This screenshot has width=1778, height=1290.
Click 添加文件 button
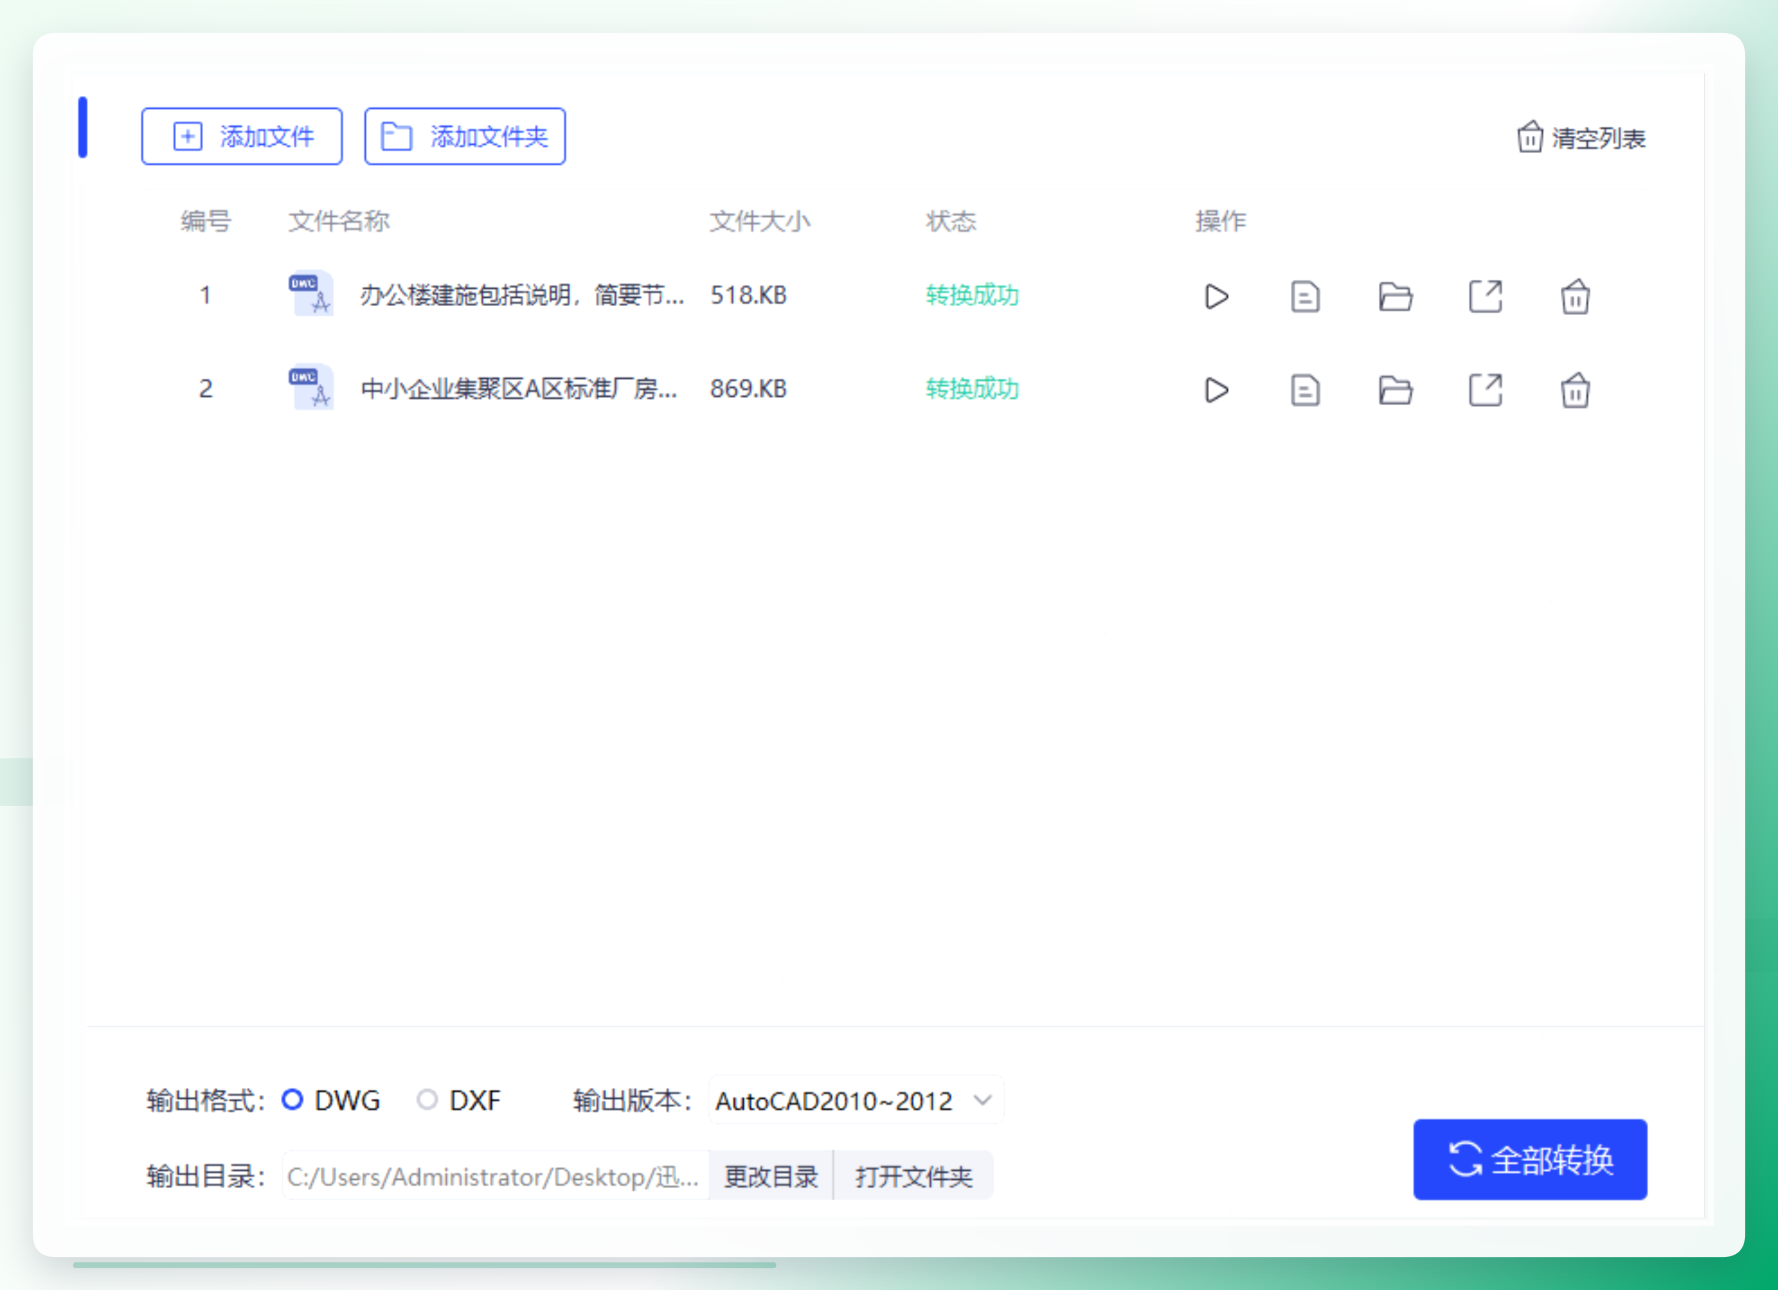point(242,136)
